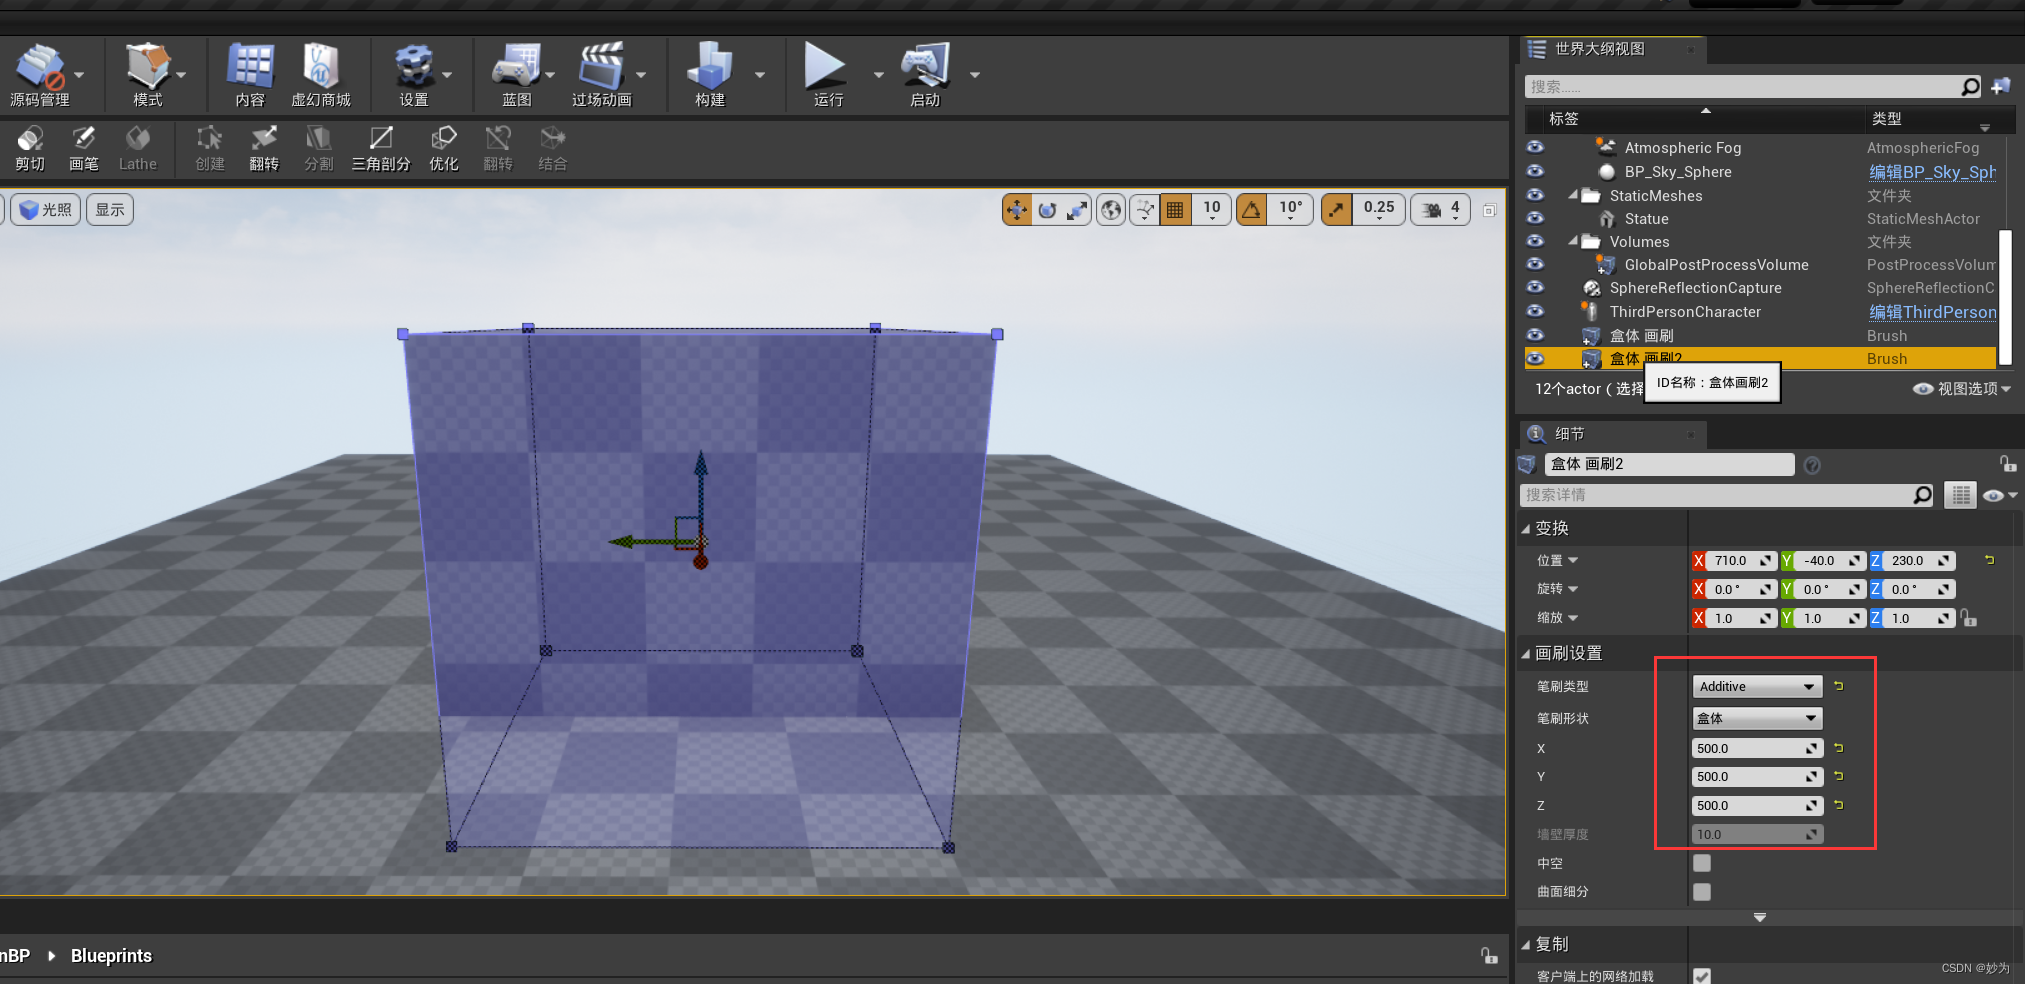Open the 笔刷类型 Additive dropdown
The width and height of the screenshot is (2025, 984).
click(1757, 686)
